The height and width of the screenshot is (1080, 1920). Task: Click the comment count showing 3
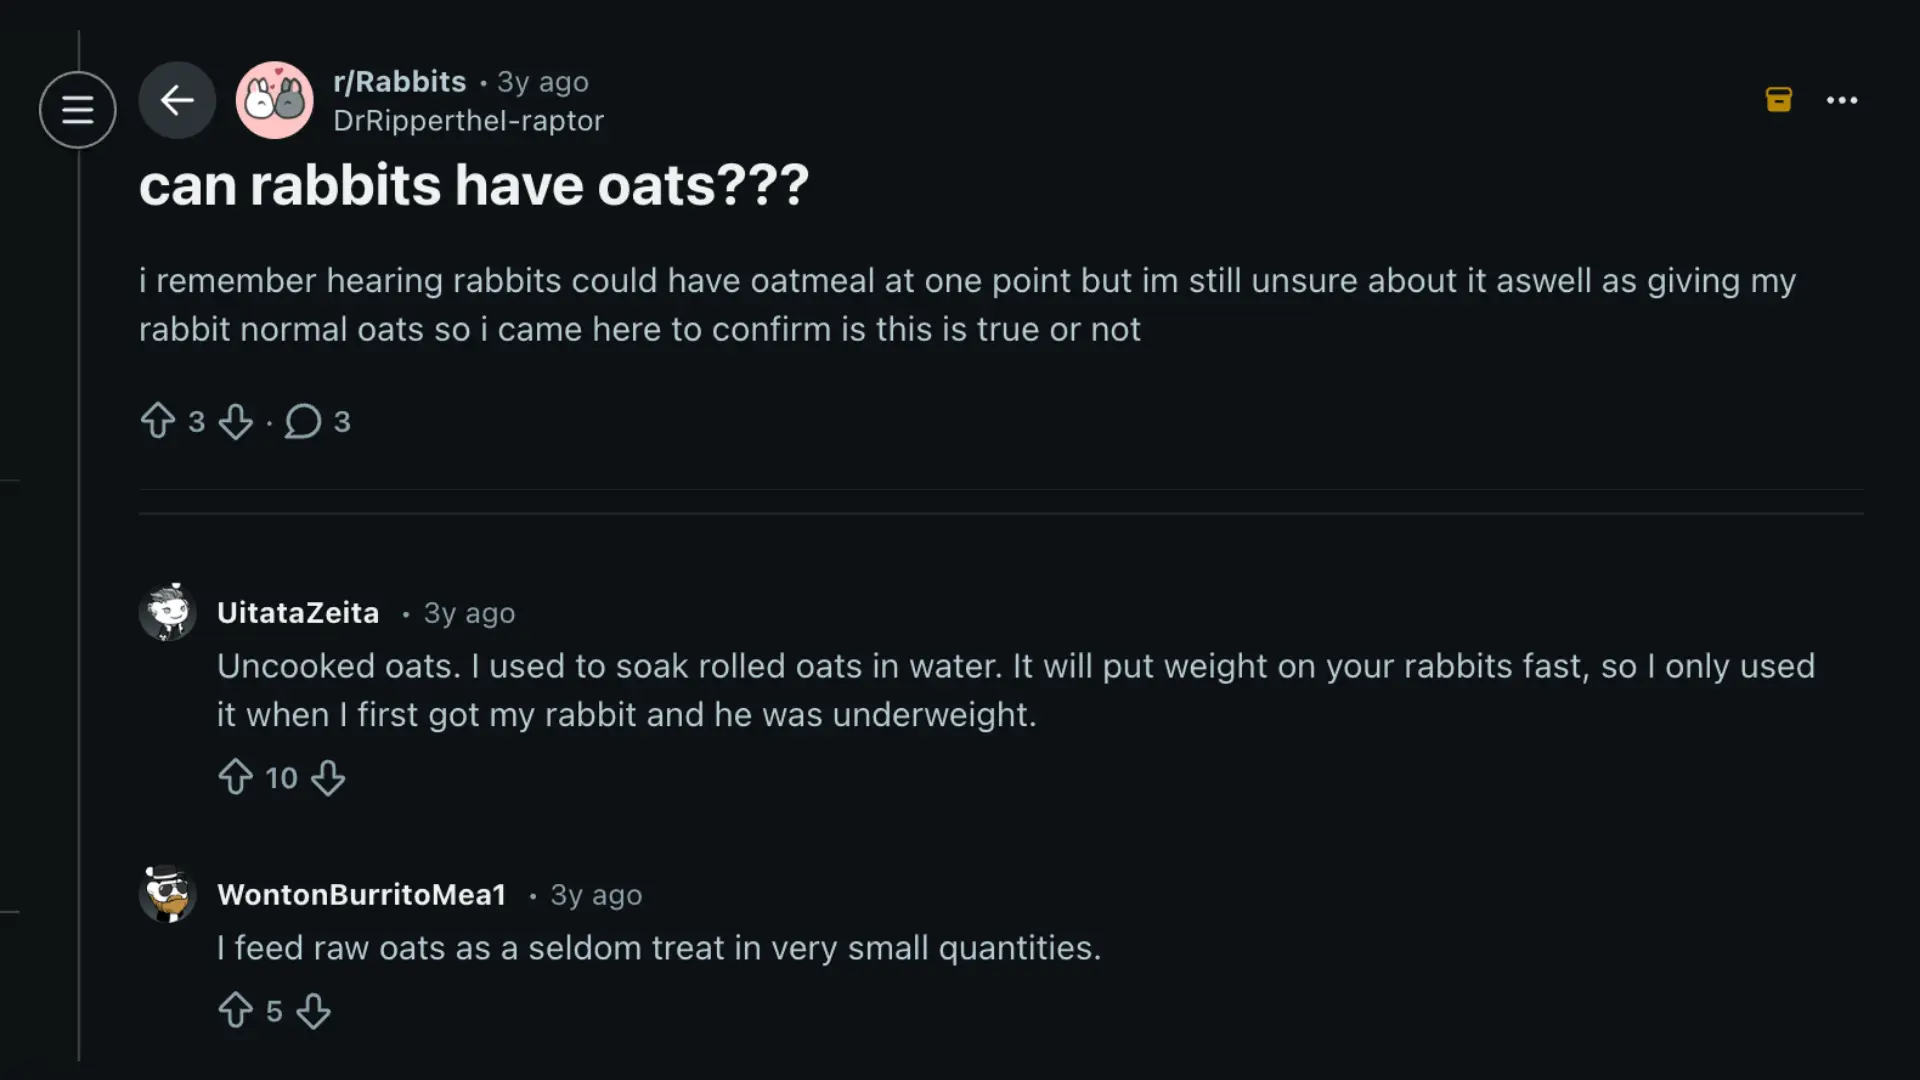(342, 421)
